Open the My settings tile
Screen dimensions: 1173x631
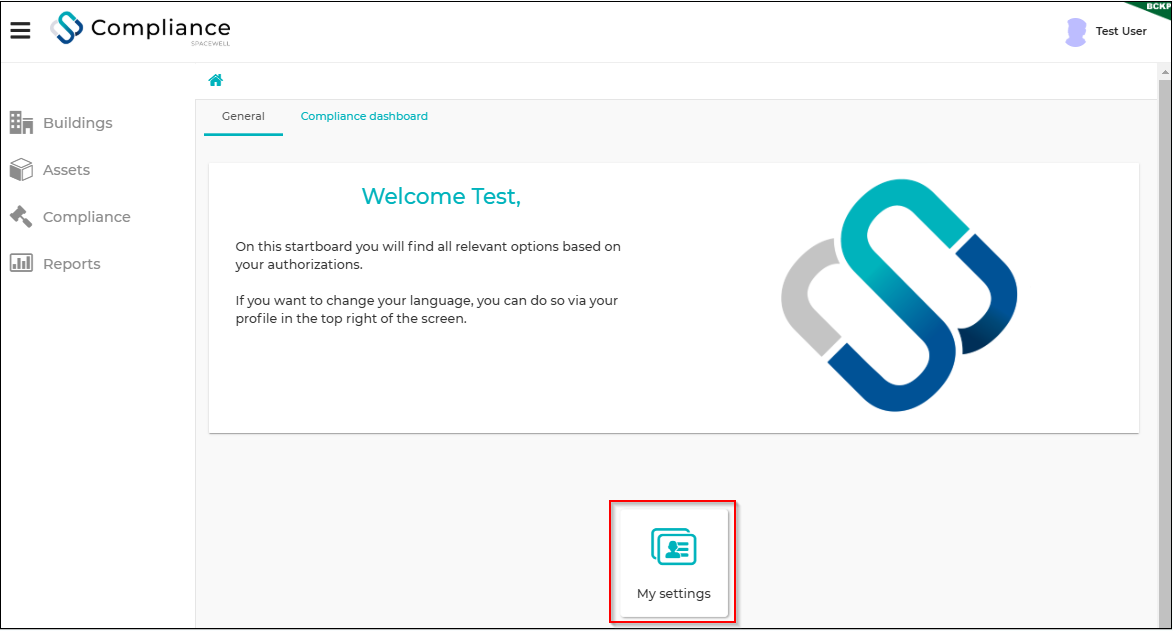(x=674, y=564)
